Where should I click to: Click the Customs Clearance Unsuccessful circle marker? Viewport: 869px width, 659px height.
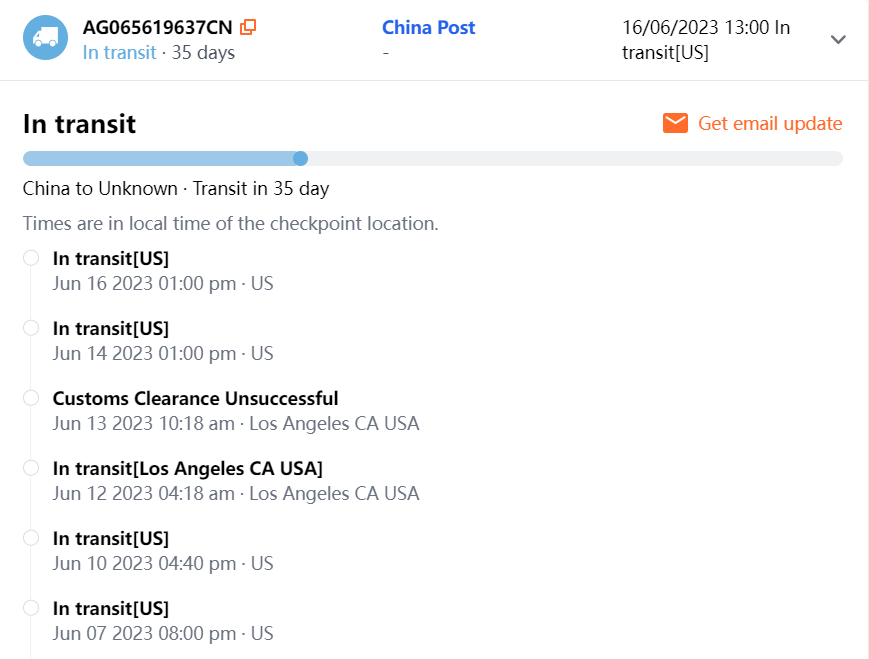pyautogui.click(x=31, y=398)
